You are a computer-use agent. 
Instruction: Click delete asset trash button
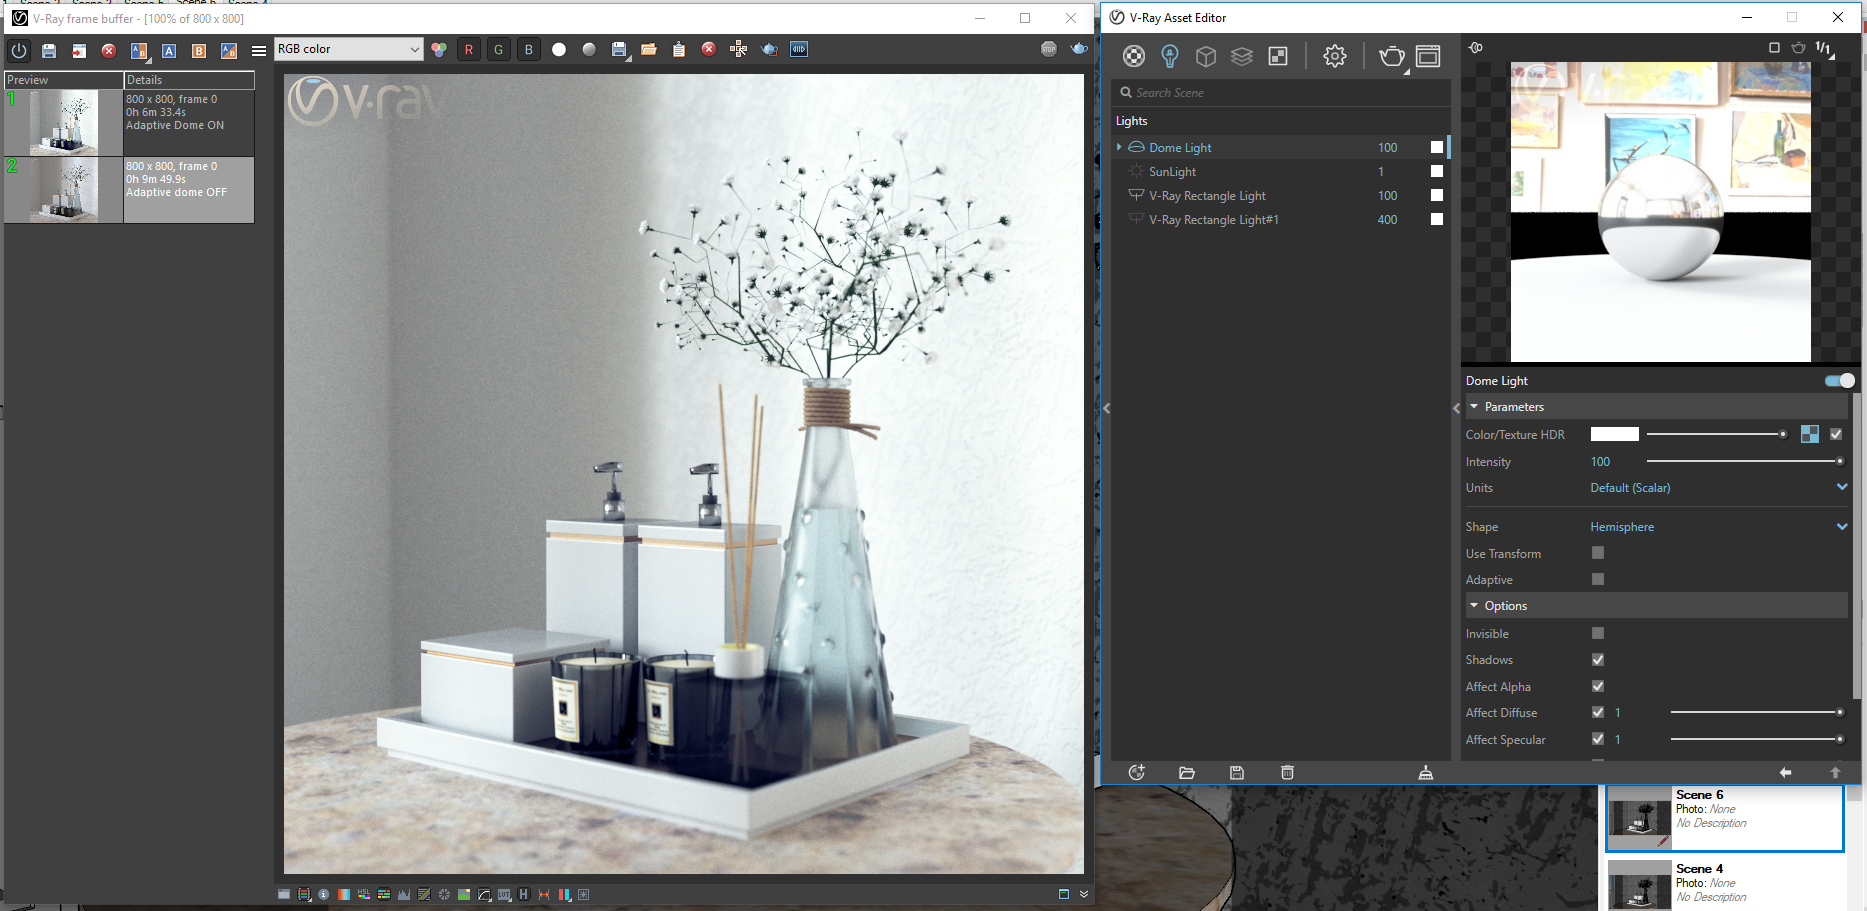[x=1287, y=772]
